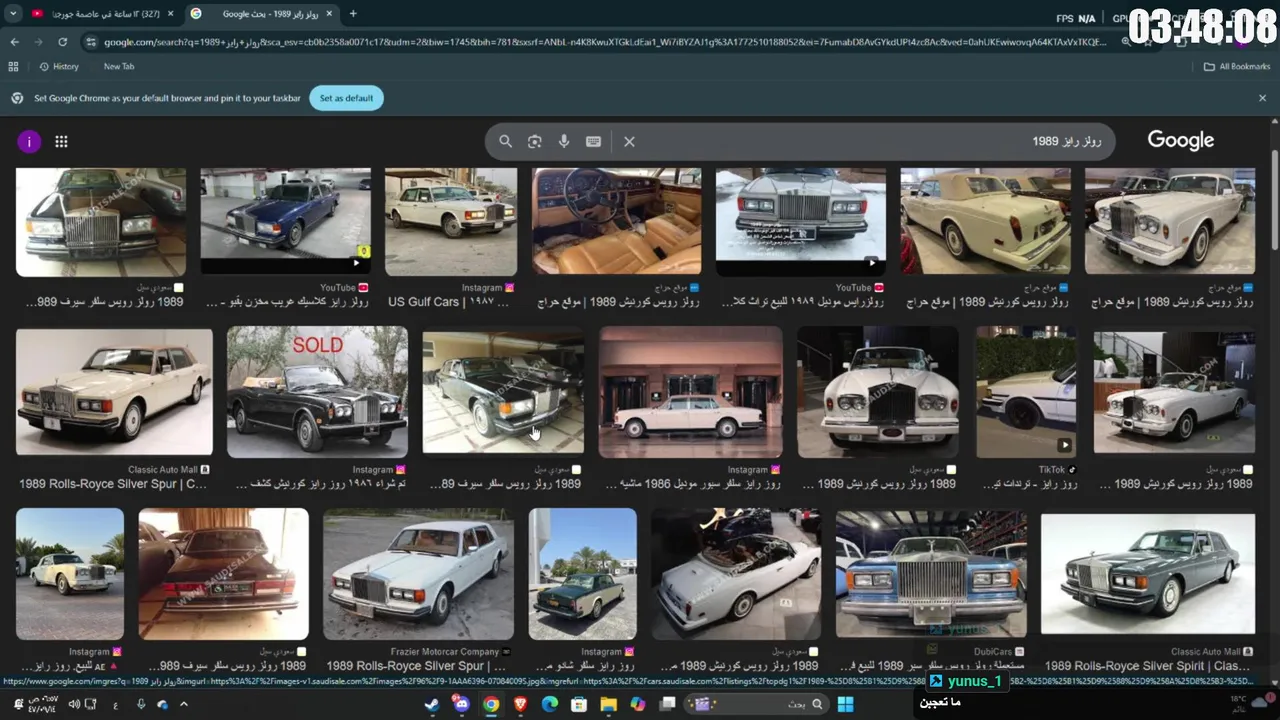The width and height of the screenshot is (1280, 720).
Task: Open the Google account avatar
Action: tap(29, 142)
